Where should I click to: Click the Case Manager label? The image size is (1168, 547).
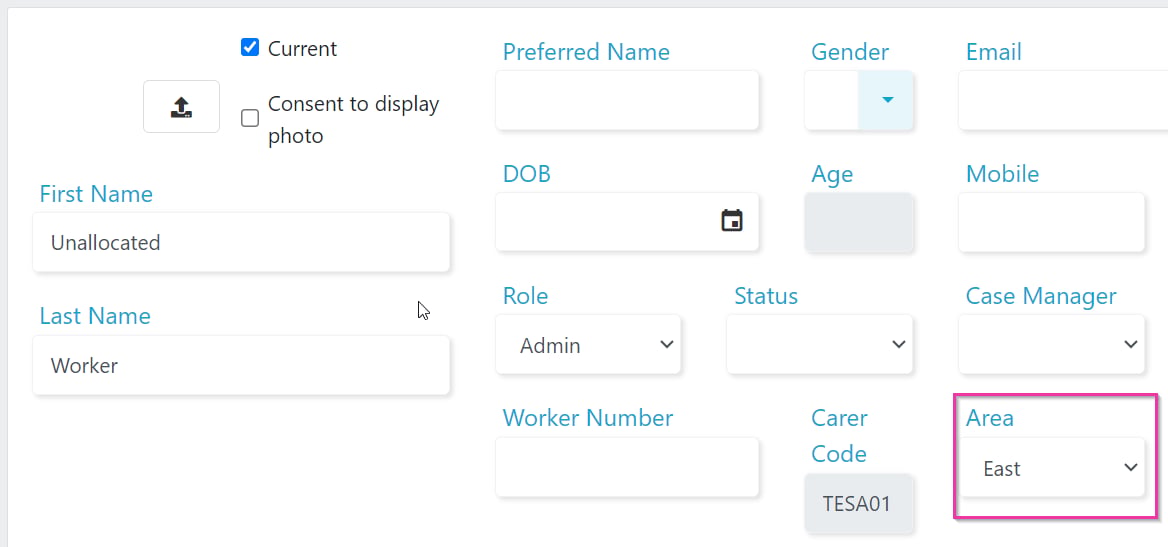tap(1041, 296)
